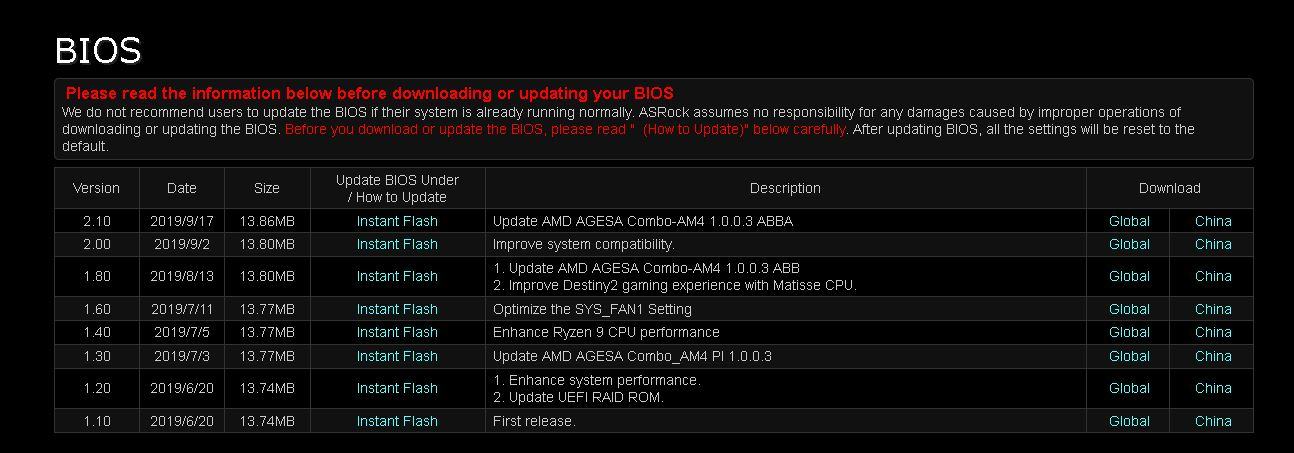
Task: Click China download for version 1.60
Action: click(x=1213, y=309)
